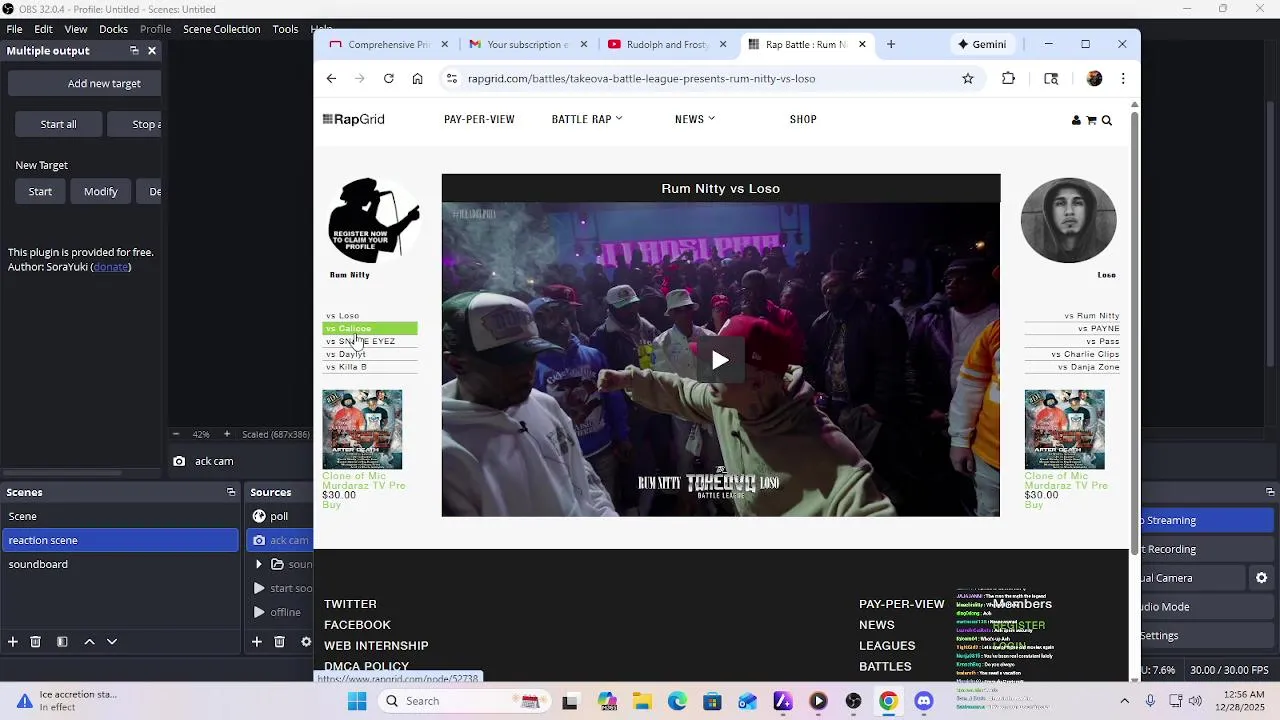The width and height of the screenshot is (1280, 720).
Task: Click the donate link
Action: coord(111,267)
